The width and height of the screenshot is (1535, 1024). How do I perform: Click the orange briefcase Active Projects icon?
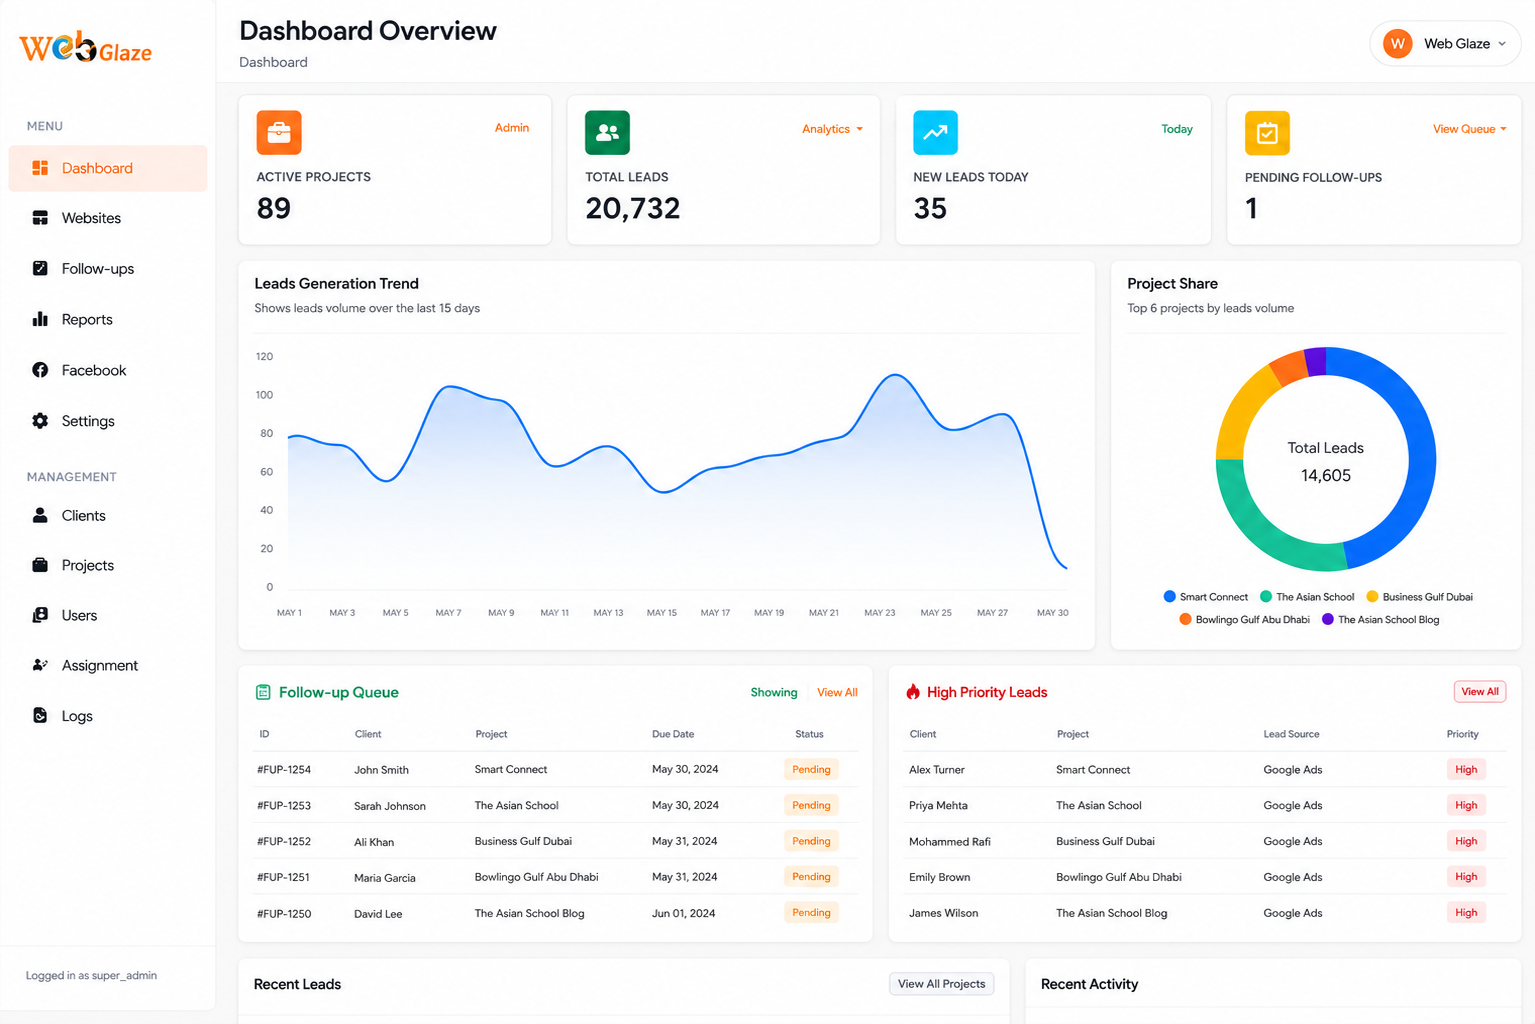click(x=279, y=133)
